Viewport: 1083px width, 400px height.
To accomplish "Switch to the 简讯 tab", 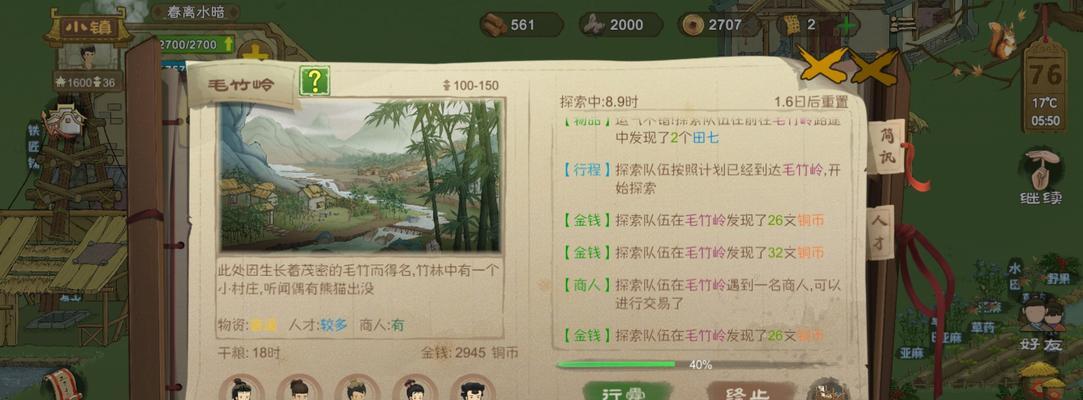I will tap(886, 146).
